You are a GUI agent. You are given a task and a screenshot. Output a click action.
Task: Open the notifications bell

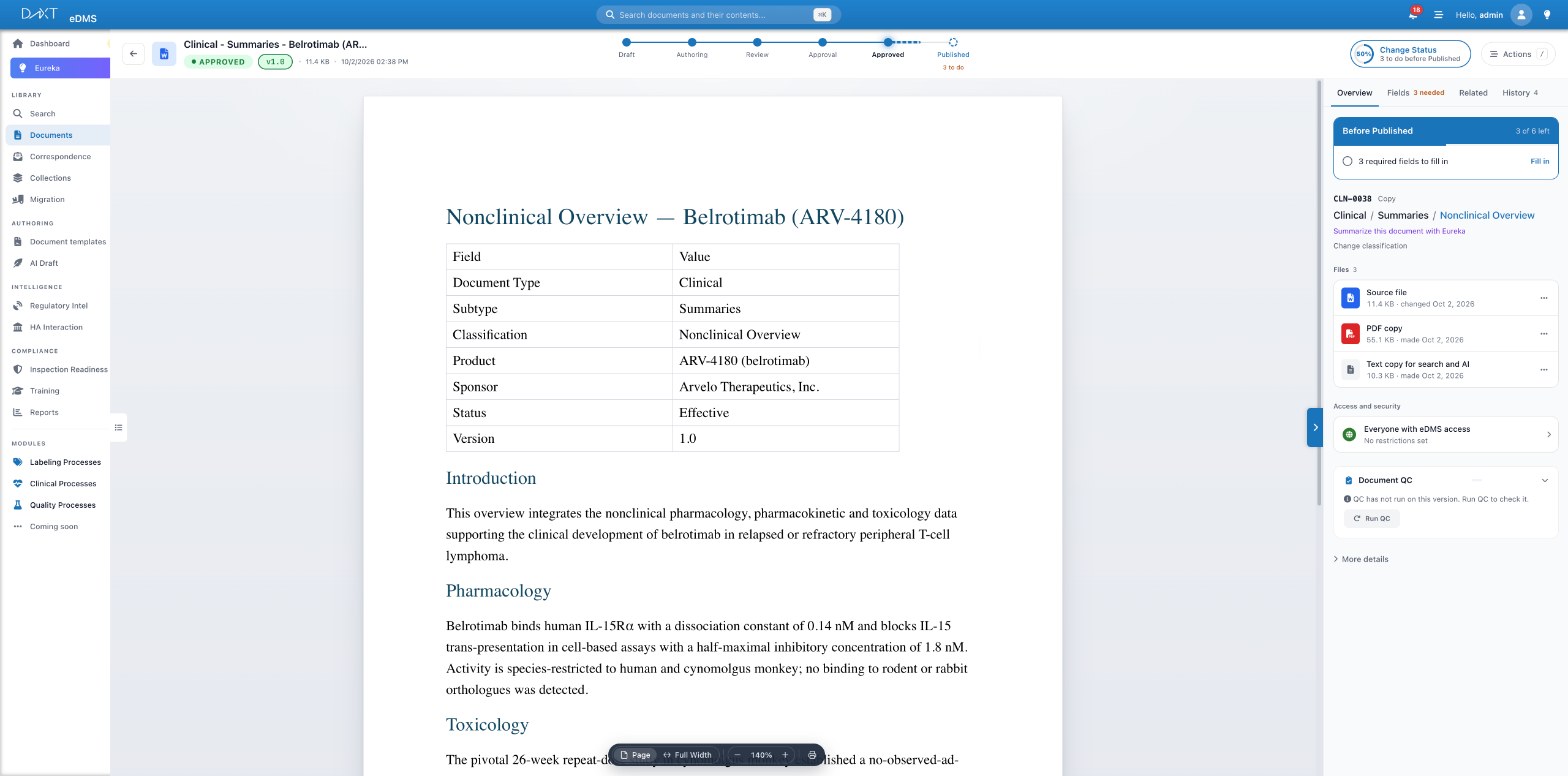[x=1413, y=14]
